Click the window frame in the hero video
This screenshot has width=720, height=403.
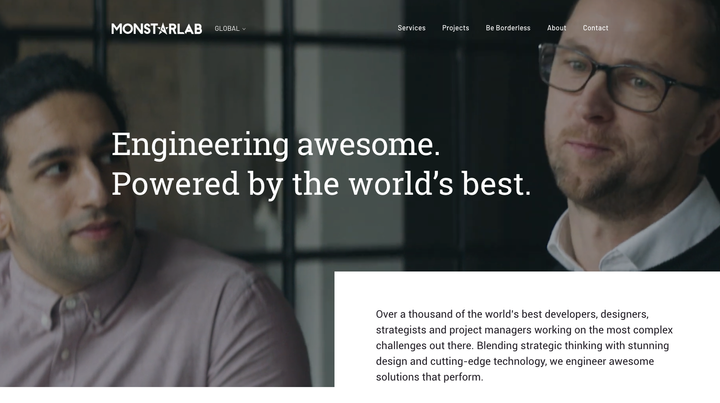pyautogui.click(x=288, y=138)
